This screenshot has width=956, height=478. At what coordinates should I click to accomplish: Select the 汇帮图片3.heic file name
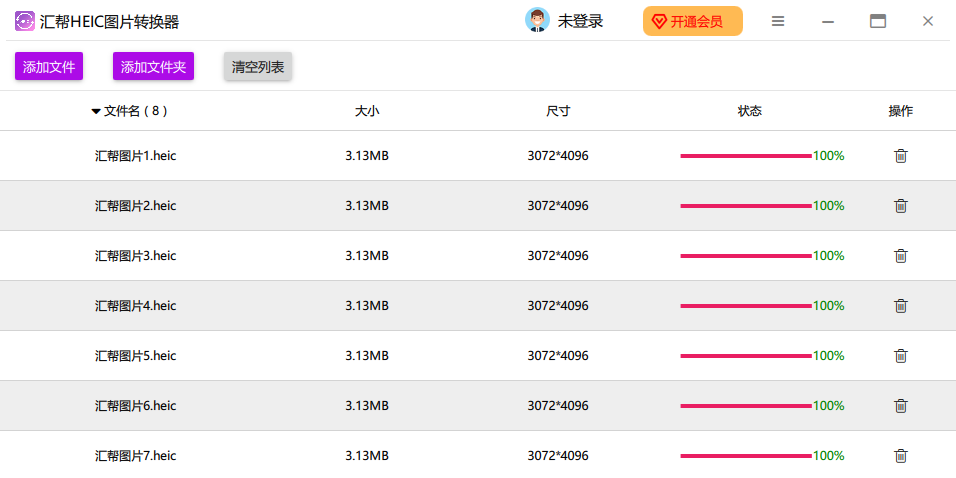point(135,256)
